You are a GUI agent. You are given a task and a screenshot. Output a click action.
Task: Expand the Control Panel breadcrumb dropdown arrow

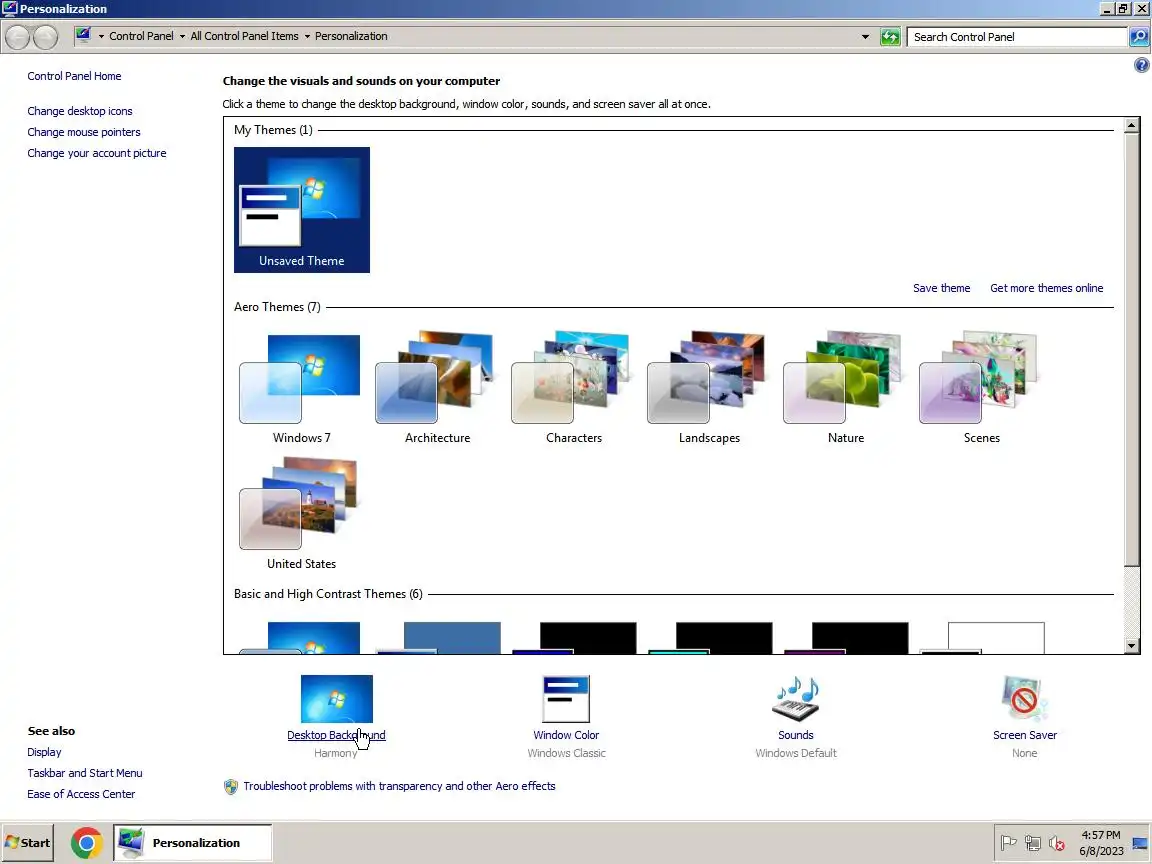pos(182,36)
